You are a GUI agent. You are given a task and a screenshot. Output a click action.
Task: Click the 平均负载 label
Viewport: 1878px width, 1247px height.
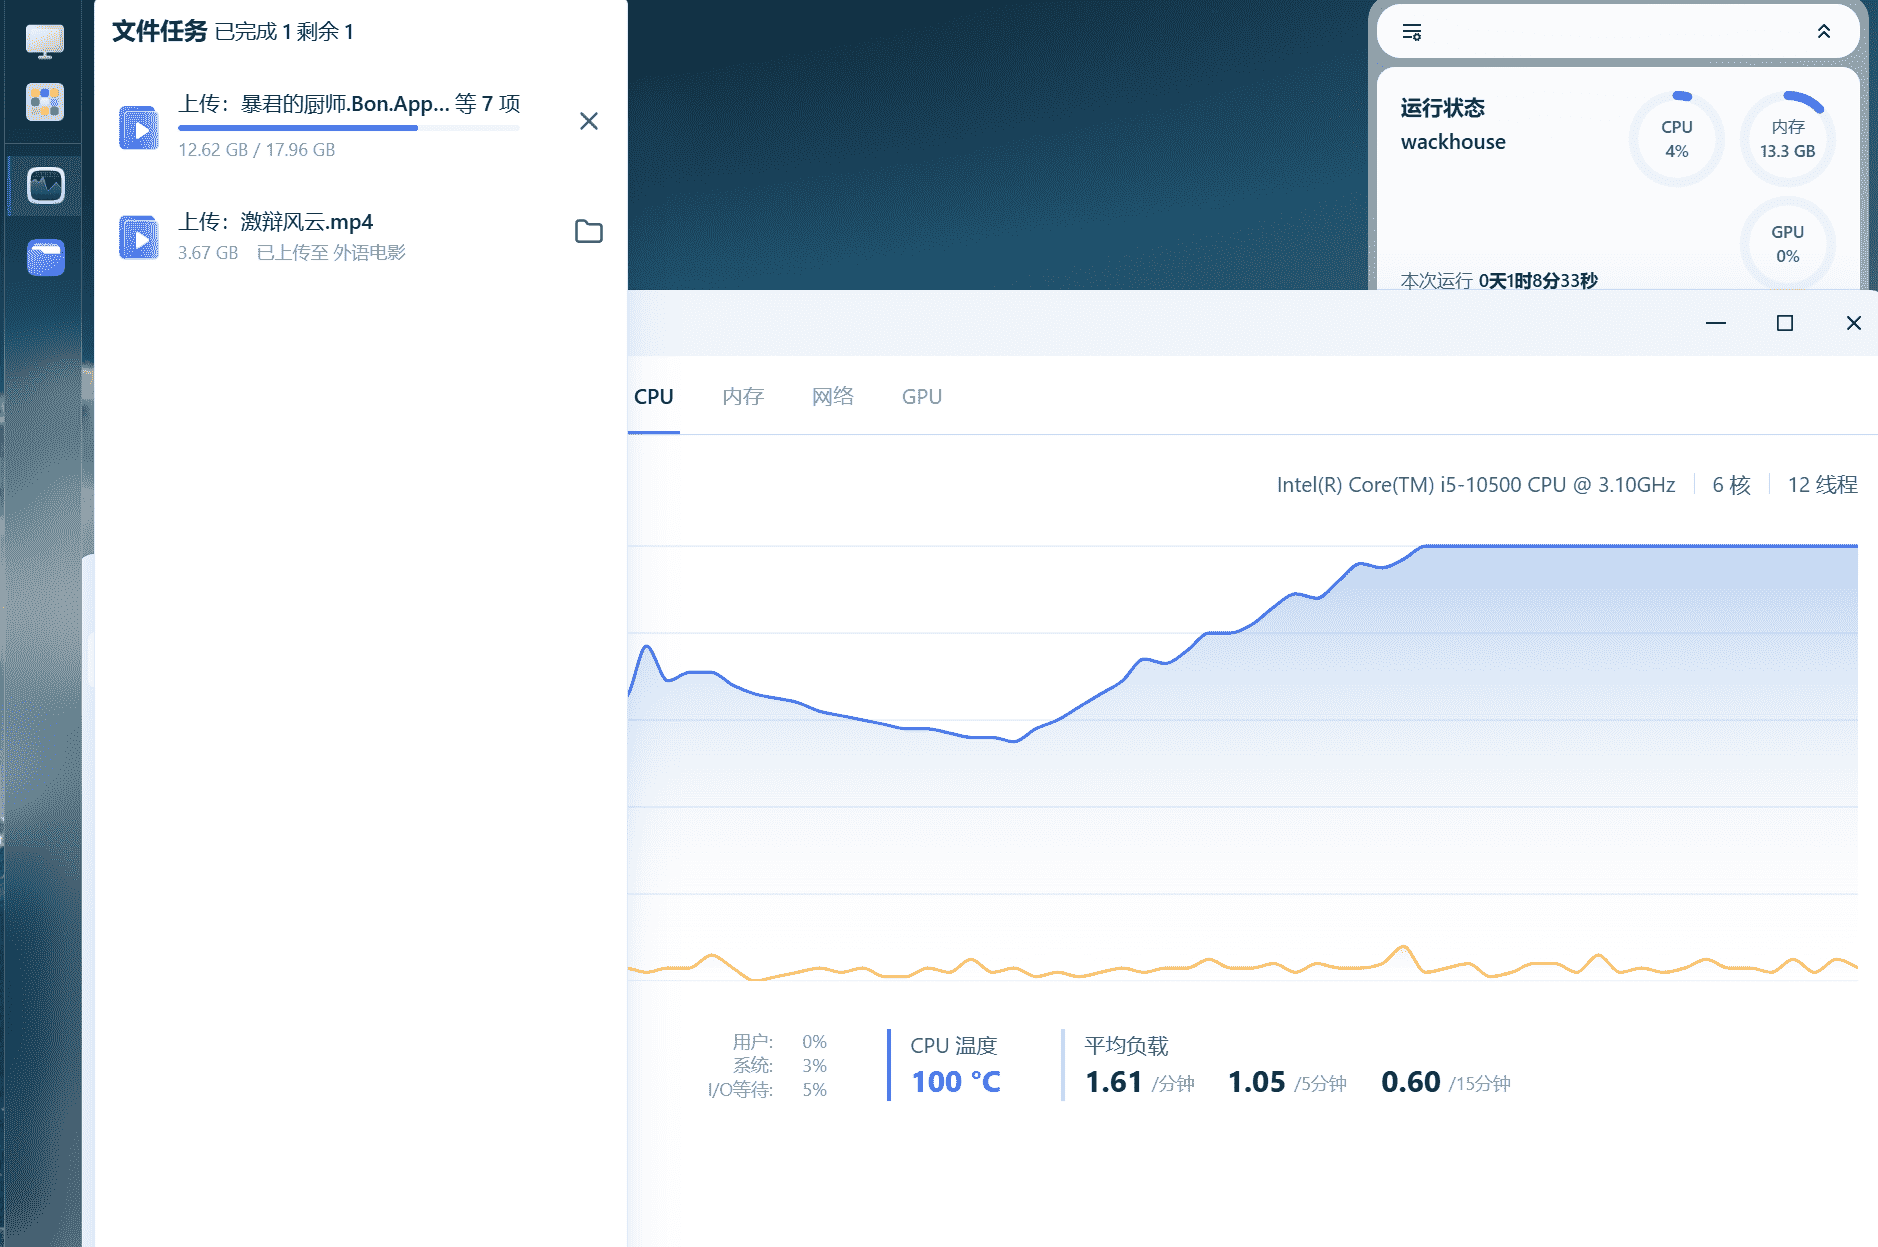point(1126,1046)
